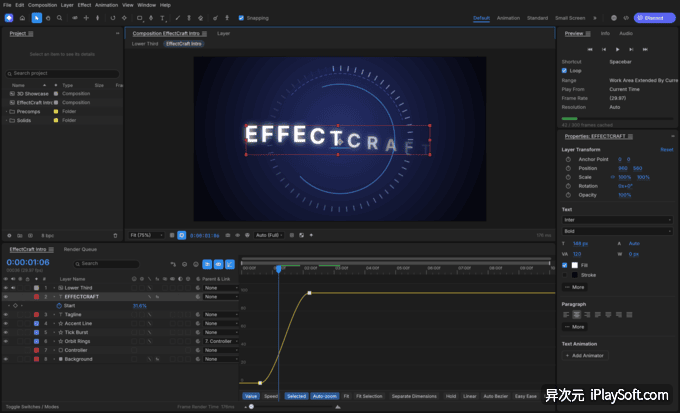Select the Selection arrow tool
This screenshot has width=680, height=413.
click(x=36, y=18)
